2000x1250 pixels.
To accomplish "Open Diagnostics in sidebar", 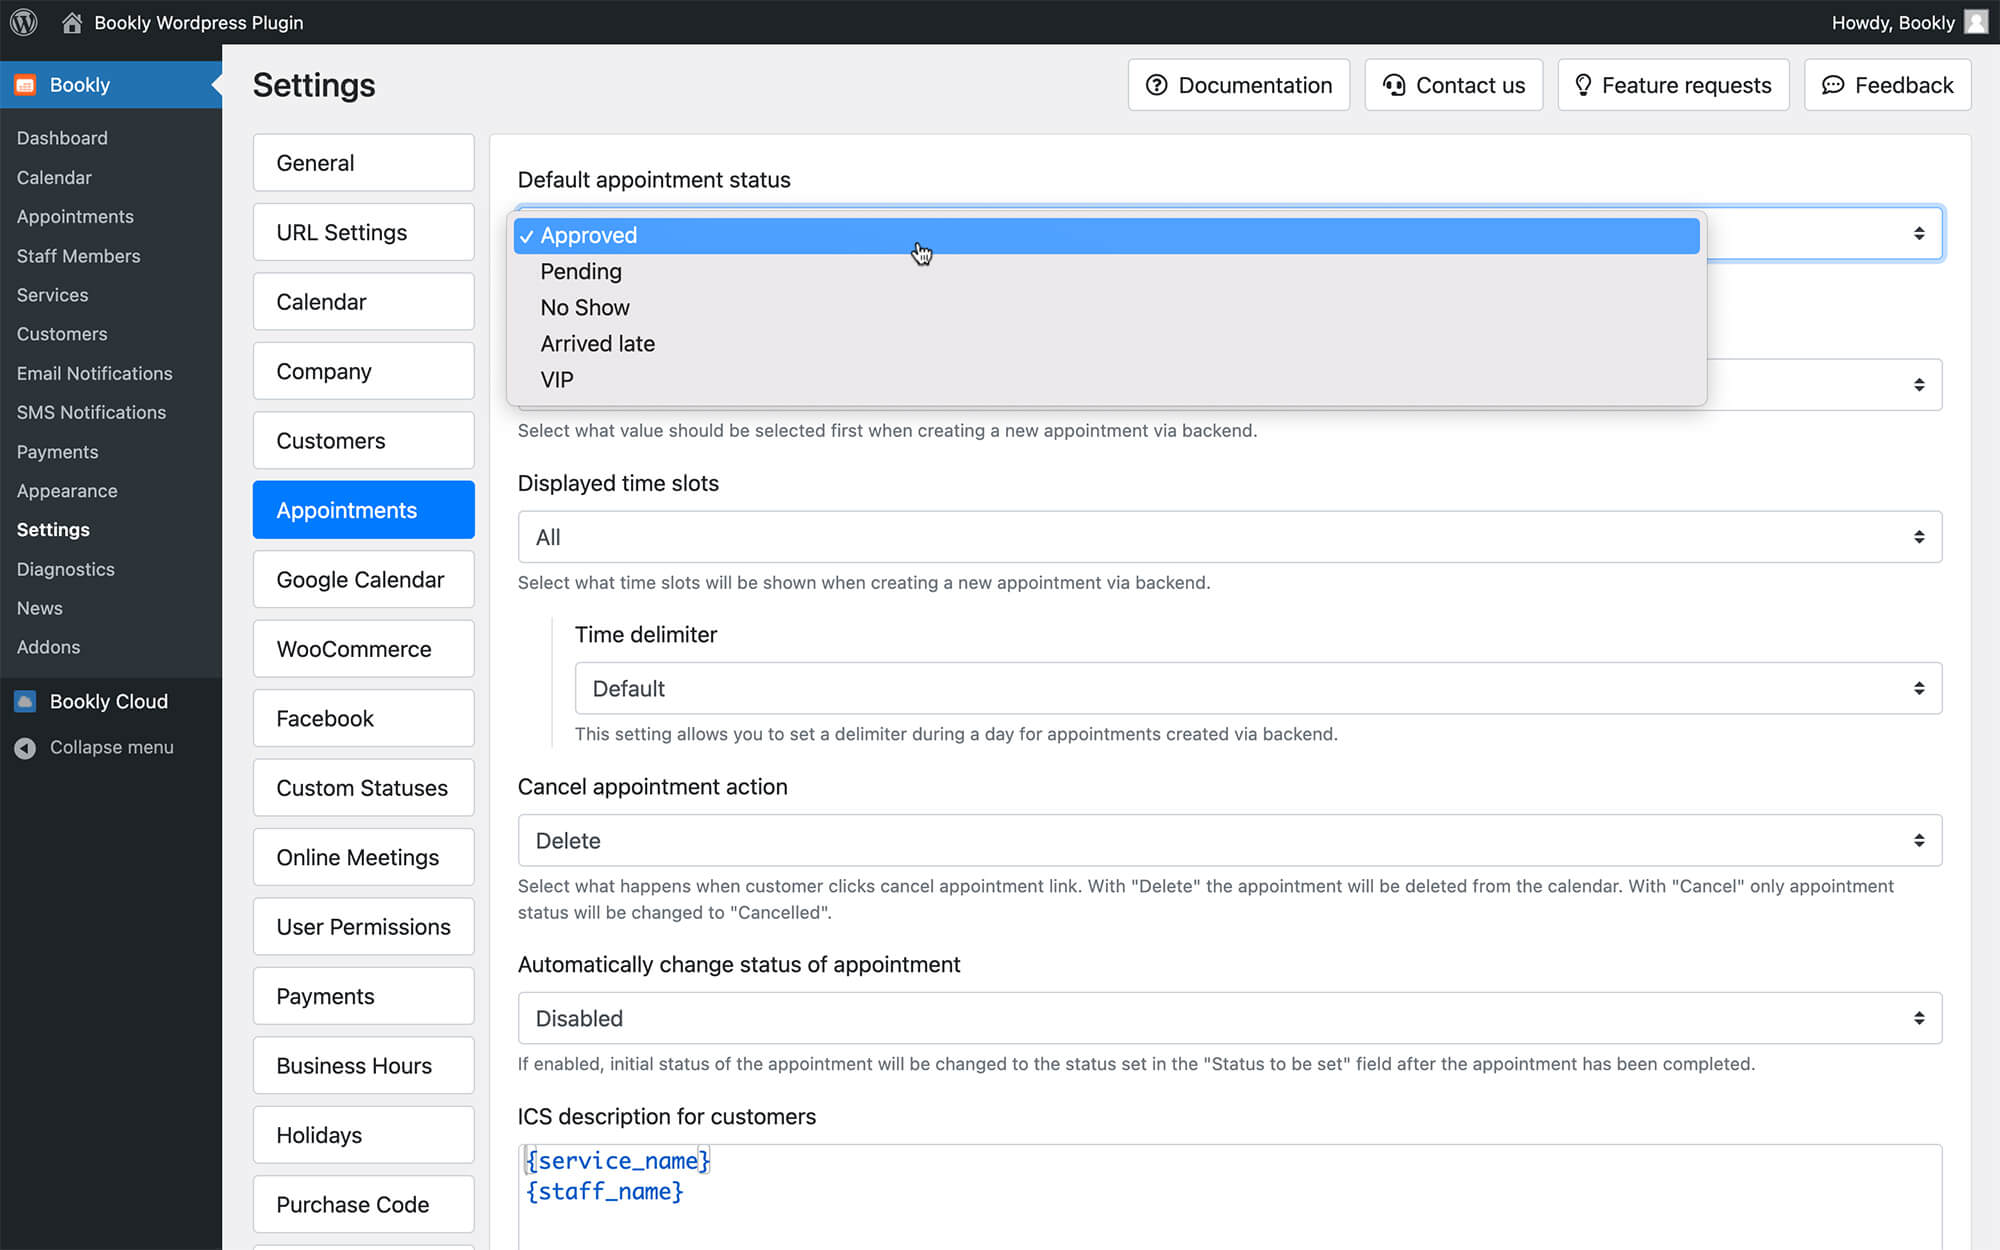I will coord(65,569).
